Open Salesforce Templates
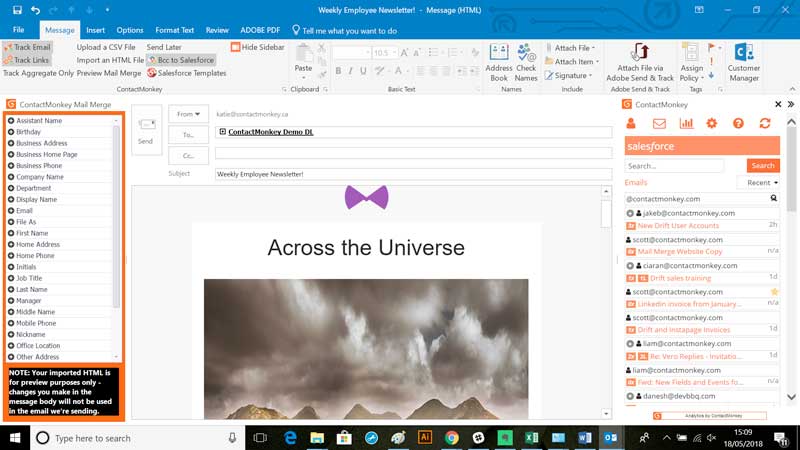This screenshot has height=450, width=800. tap(187, 73)
